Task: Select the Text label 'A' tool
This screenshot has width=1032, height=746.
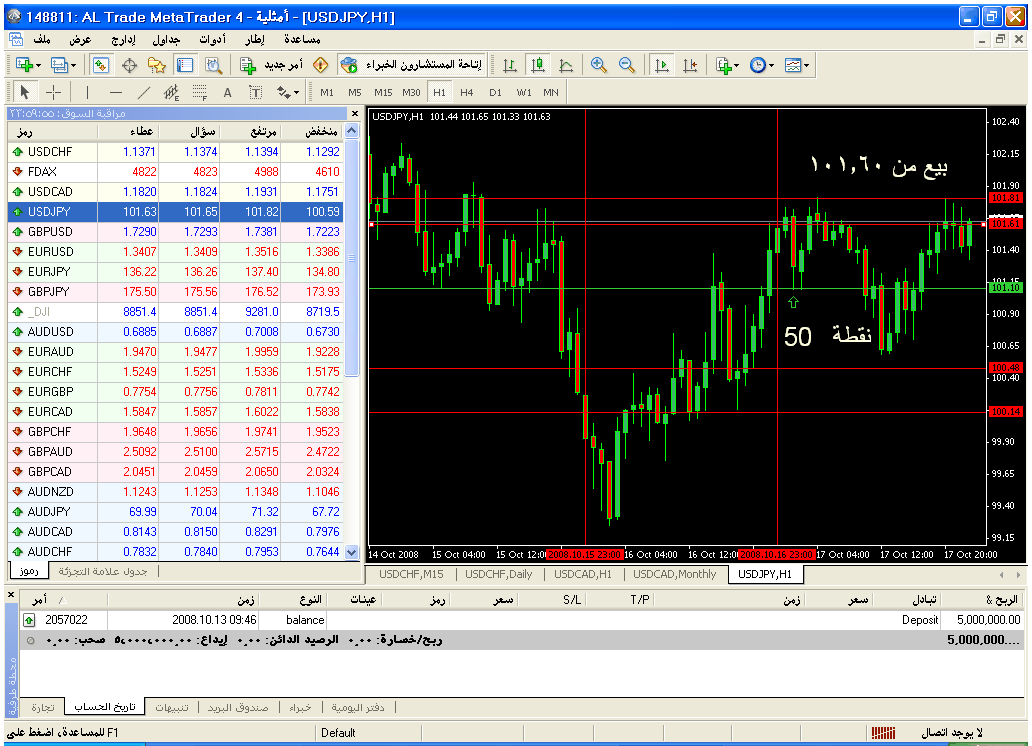Action: click(x=227, y=92)
